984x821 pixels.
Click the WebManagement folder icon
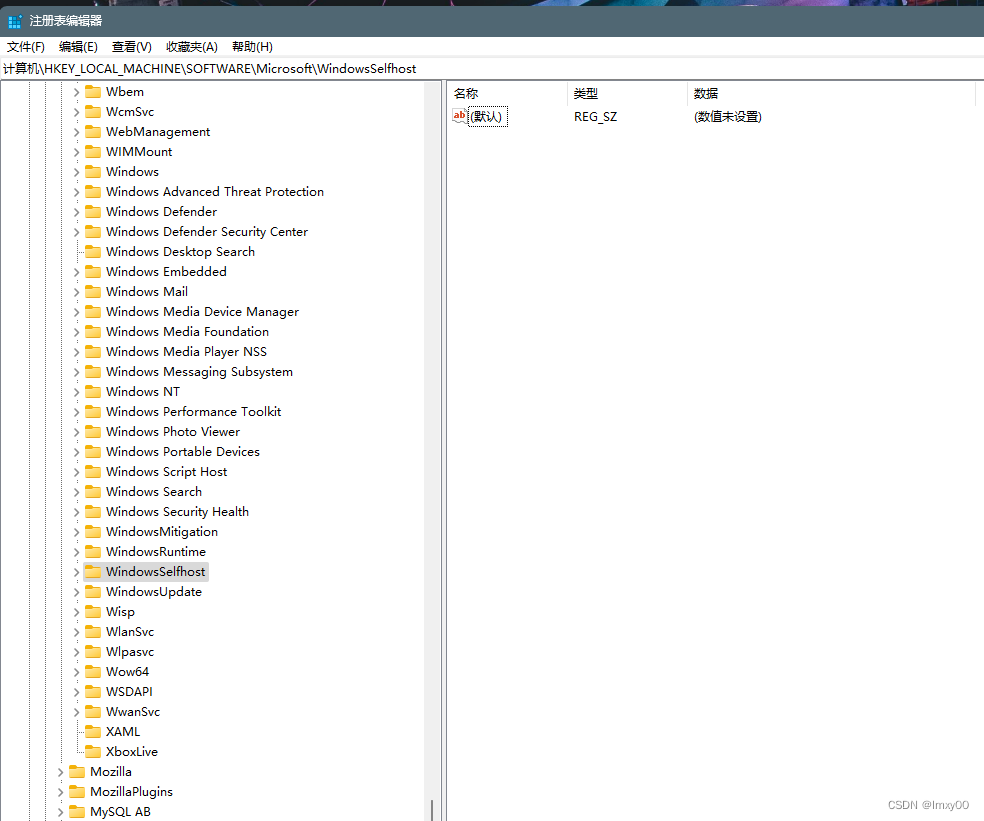pyautogui.click(x=93, y=132)
